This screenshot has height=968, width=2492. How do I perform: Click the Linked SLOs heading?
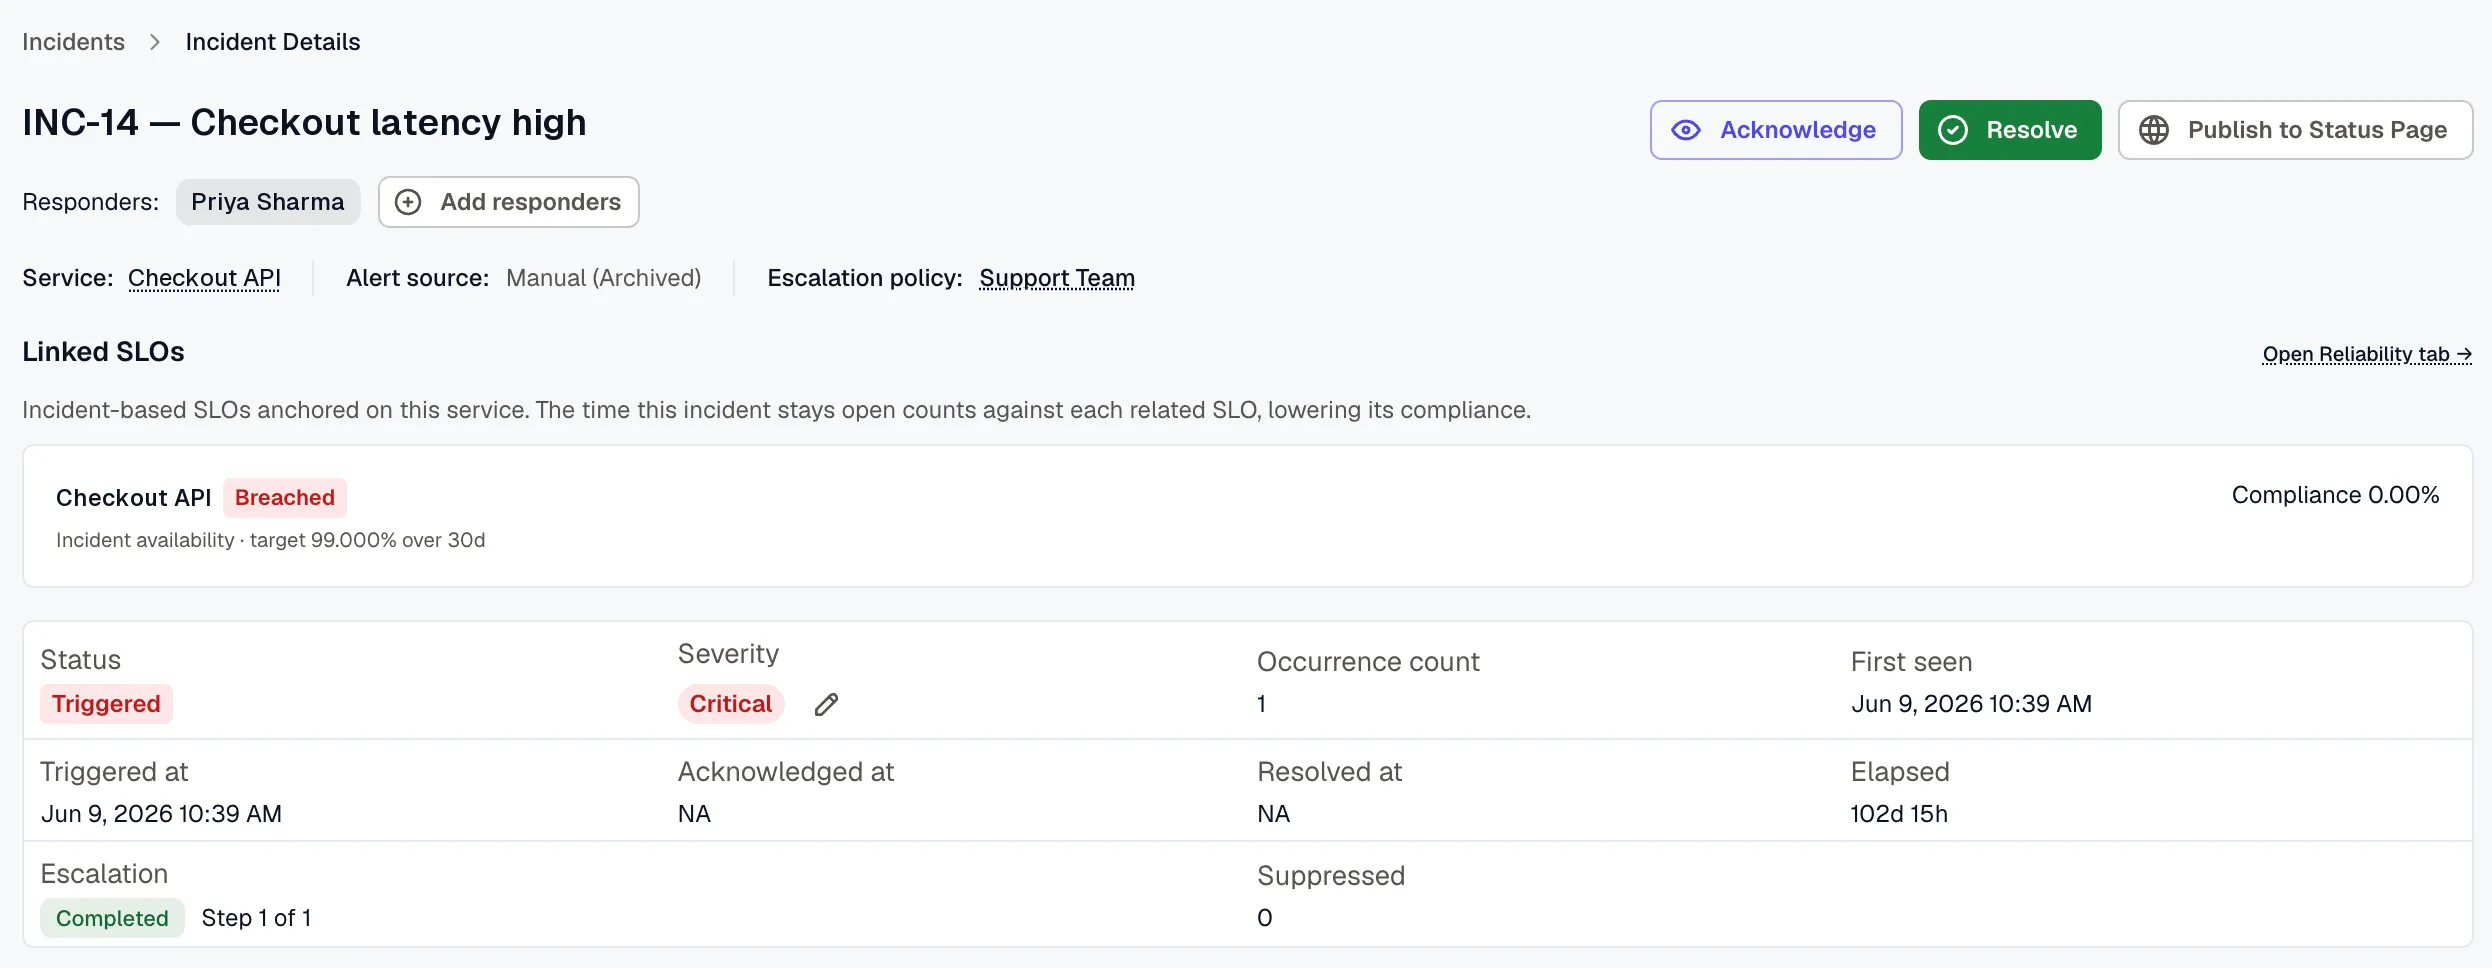103,352
